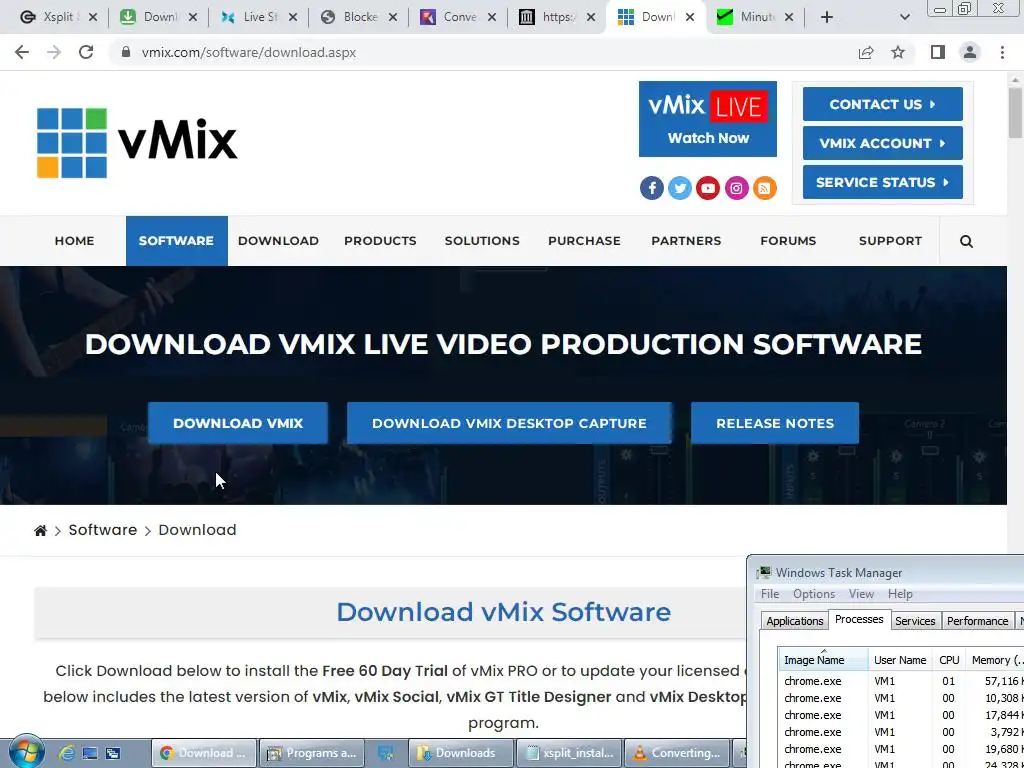The width and height of the screenshot is (1024, 768).
Task: Click the home icon in breadcrumb
Action: (x=40, y=530)
